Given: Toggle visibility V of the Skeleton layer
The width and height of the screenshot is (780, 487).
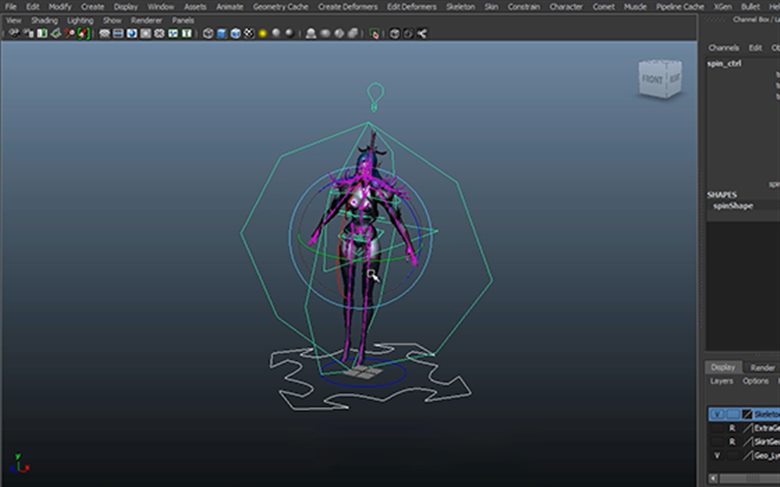Looking at the screenshot, I should point(717,414).
